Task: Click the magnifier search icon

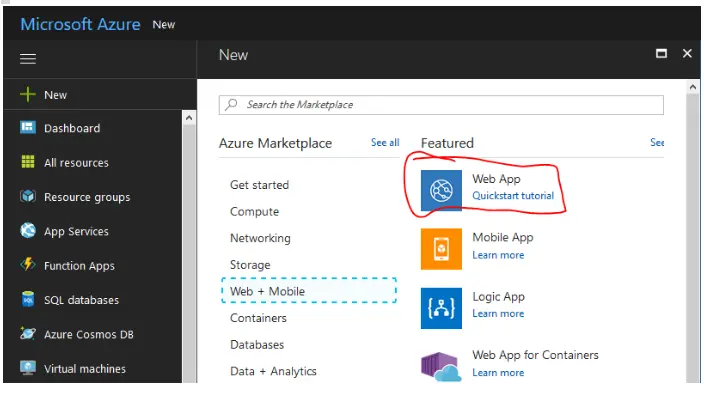Action: (x=232, y=105)
